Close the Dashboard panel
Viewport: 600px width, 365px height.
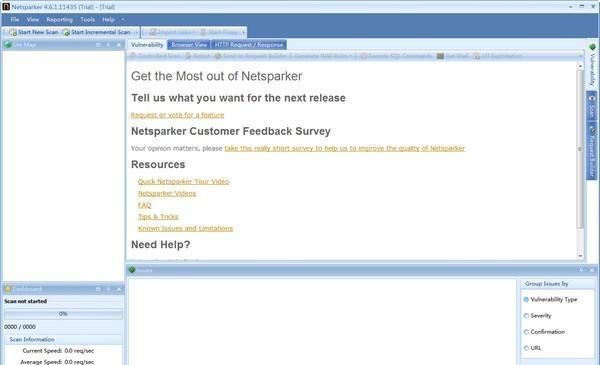pos(119,289)
